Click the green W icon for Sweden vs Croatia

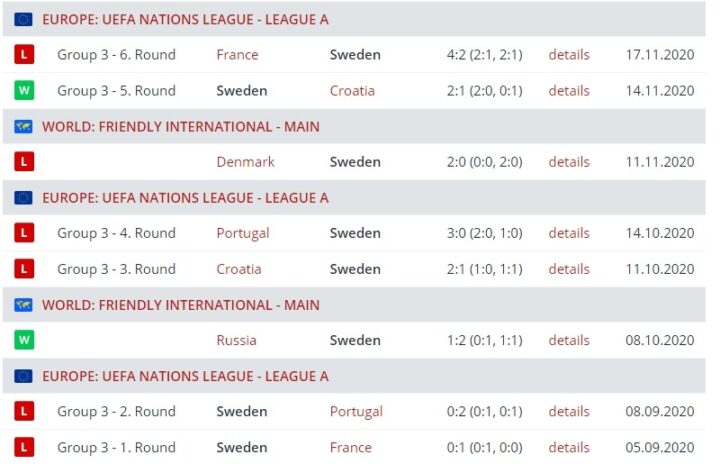tap(24, 91)
